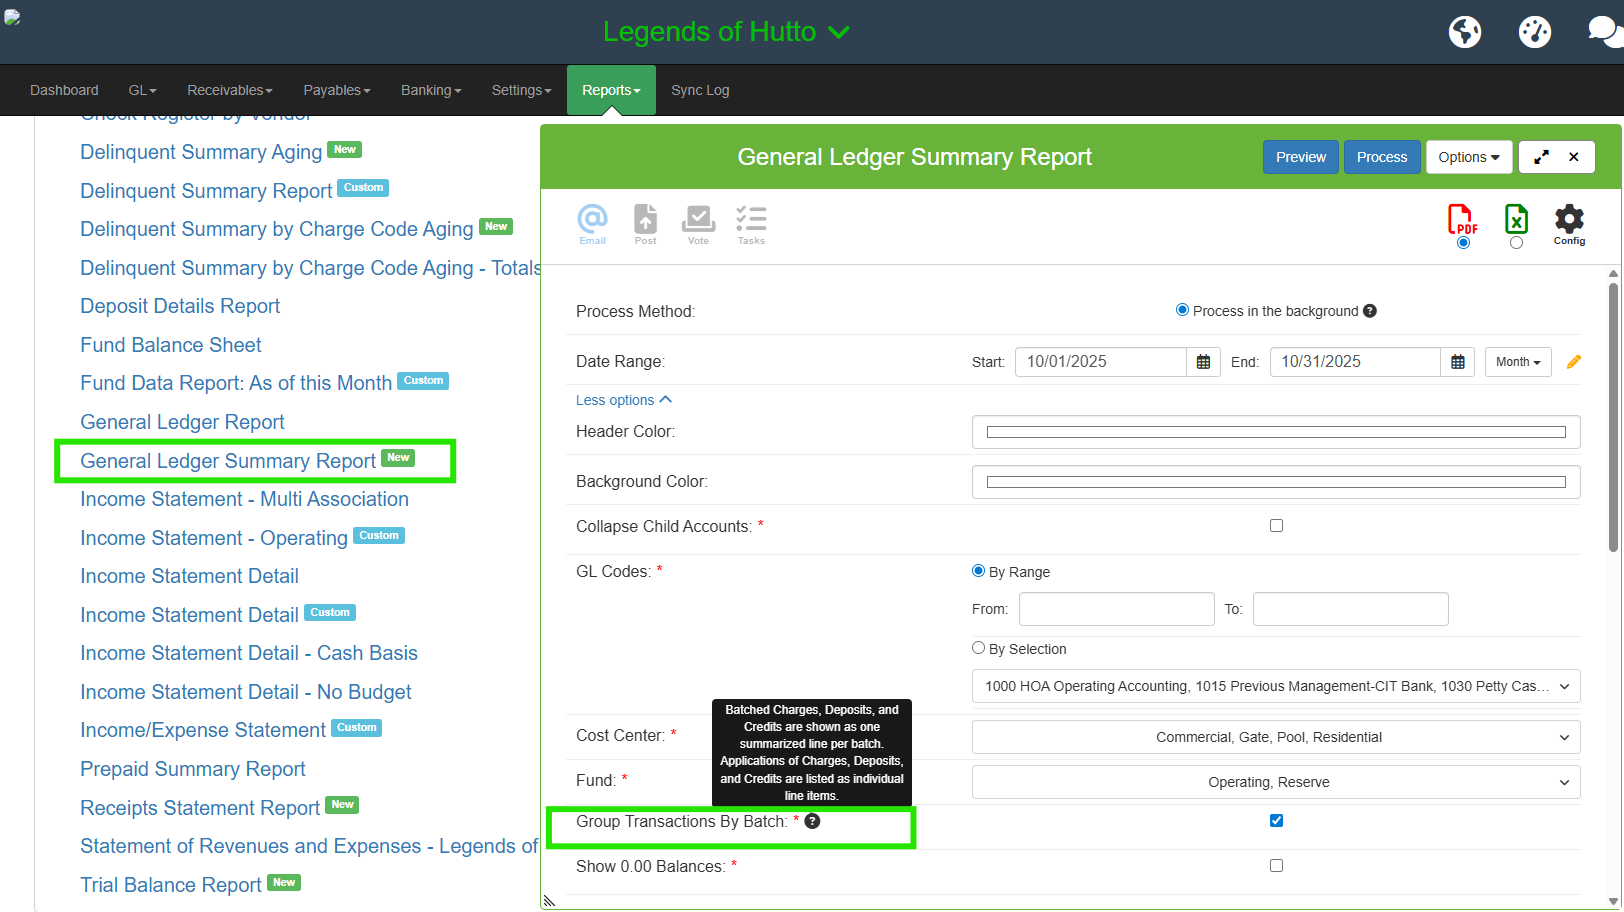Screen dimensions: 1624x912
Task: Open the Month range dropdown
Action: click(x=1517, y=362)
